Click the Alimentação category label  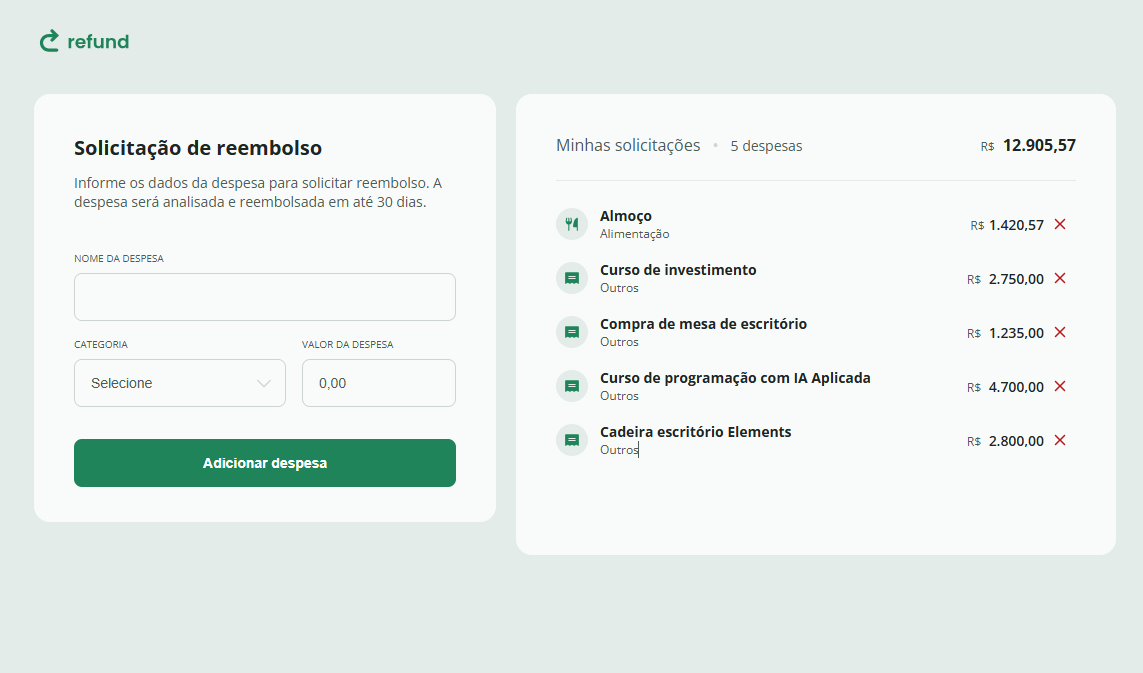tap(634, 234)
